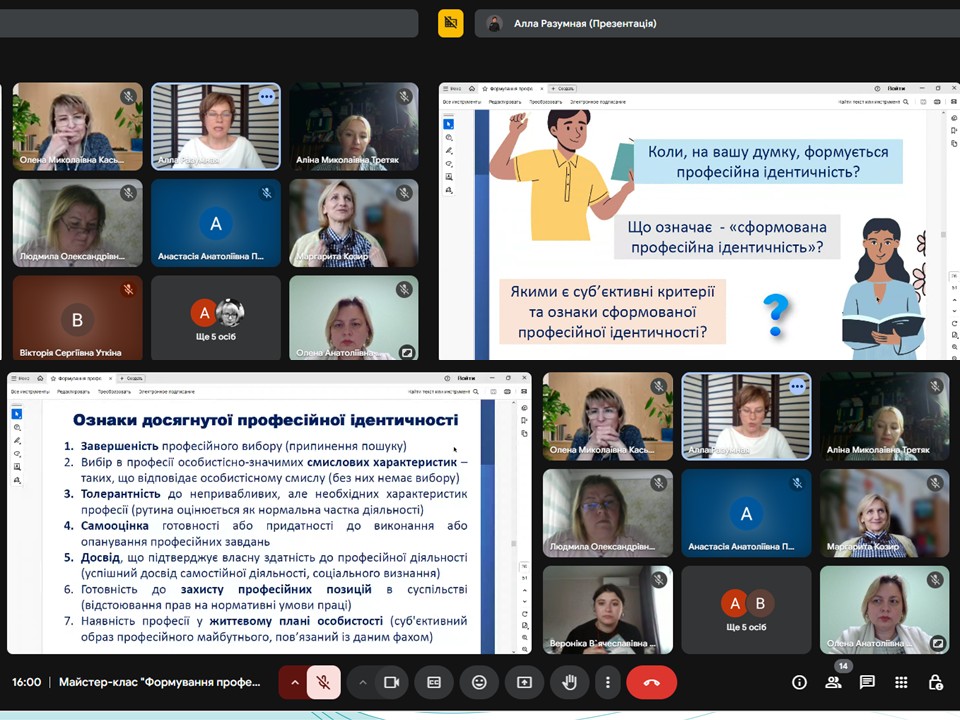The width and height of the screenshot is (960, 720).
Task: Open the "Ще 5 осіб" participants tile
Action: (216, 318)
